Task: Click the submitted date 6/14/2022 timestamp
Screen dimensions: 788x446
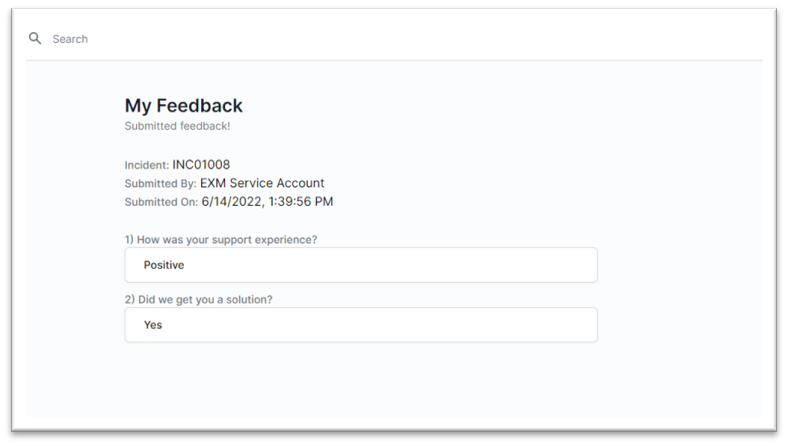Action: [267, 202]
